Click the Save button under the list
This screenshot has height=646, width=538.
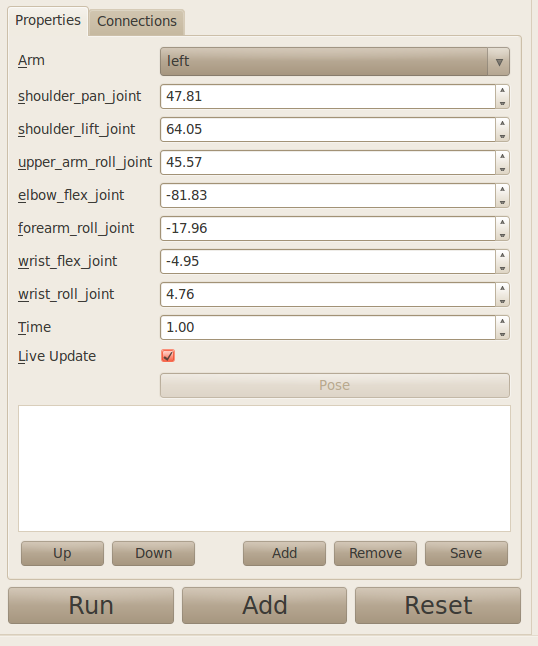point(466,553)
